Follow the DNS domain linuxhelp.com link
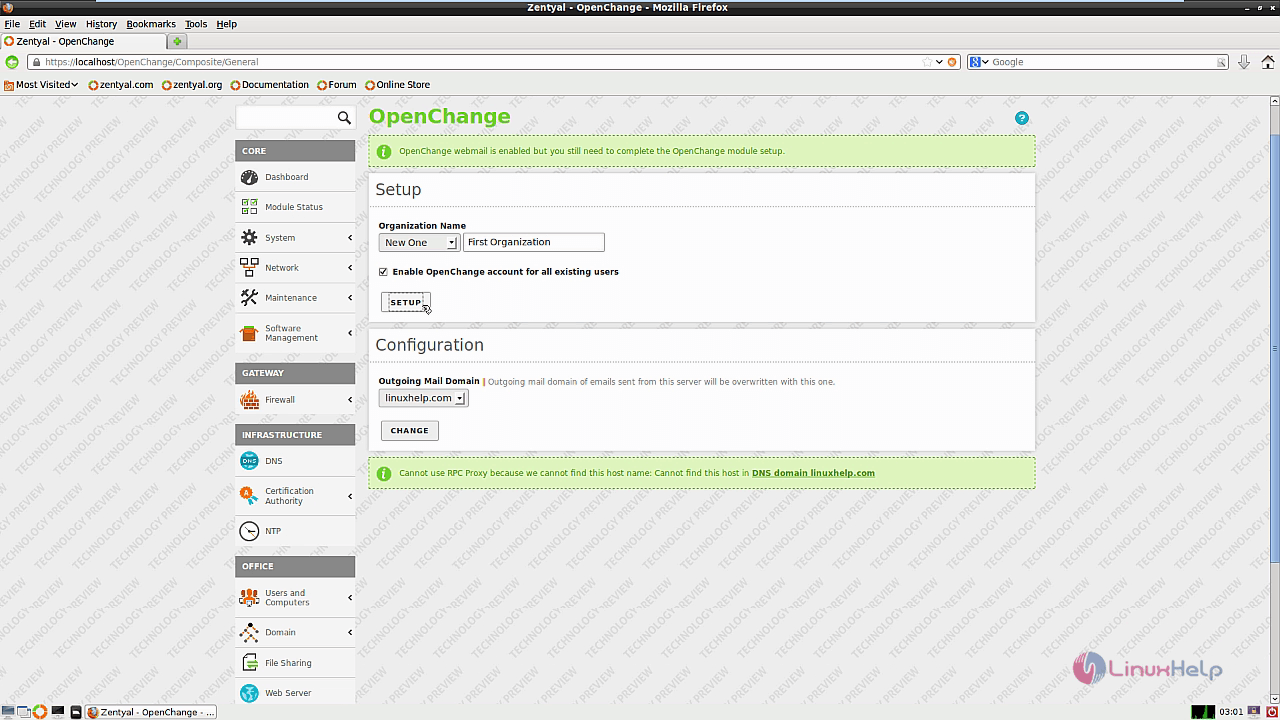 point(813,473)
